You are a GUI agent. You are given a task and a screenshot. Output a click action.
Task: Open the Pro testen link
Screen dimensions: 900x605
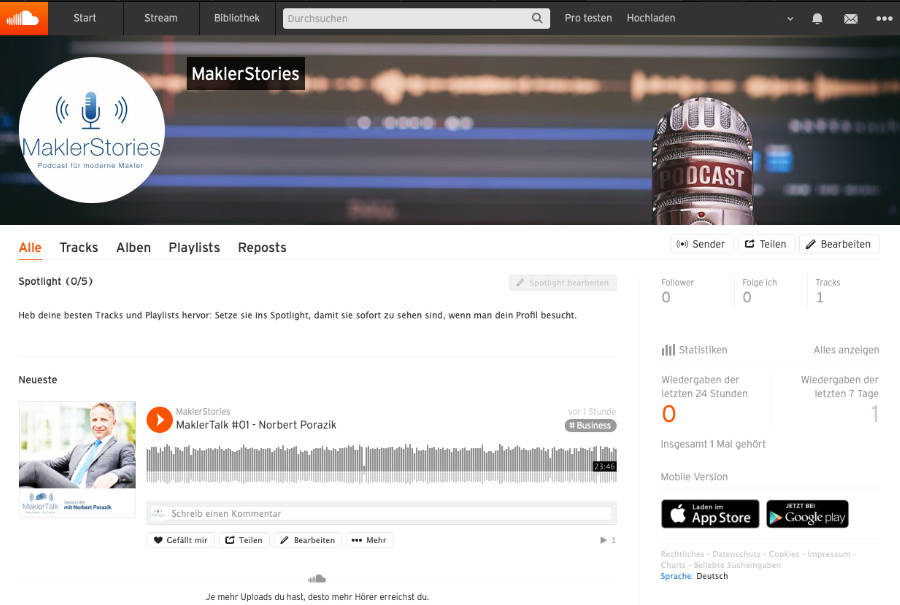coord(588,18)
